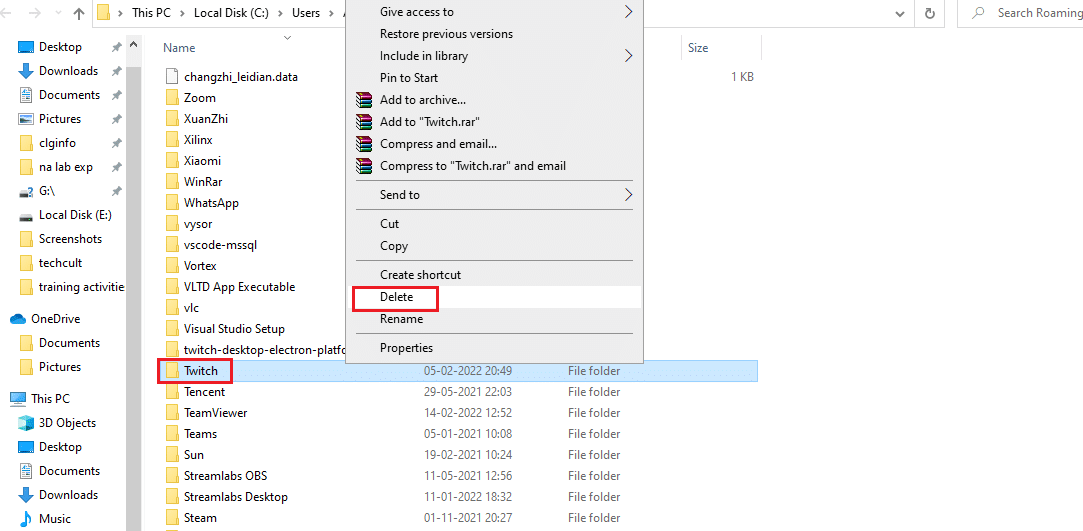
Task: Click the WinRAR icon beside Add to archive
Action: coord(364,100)
